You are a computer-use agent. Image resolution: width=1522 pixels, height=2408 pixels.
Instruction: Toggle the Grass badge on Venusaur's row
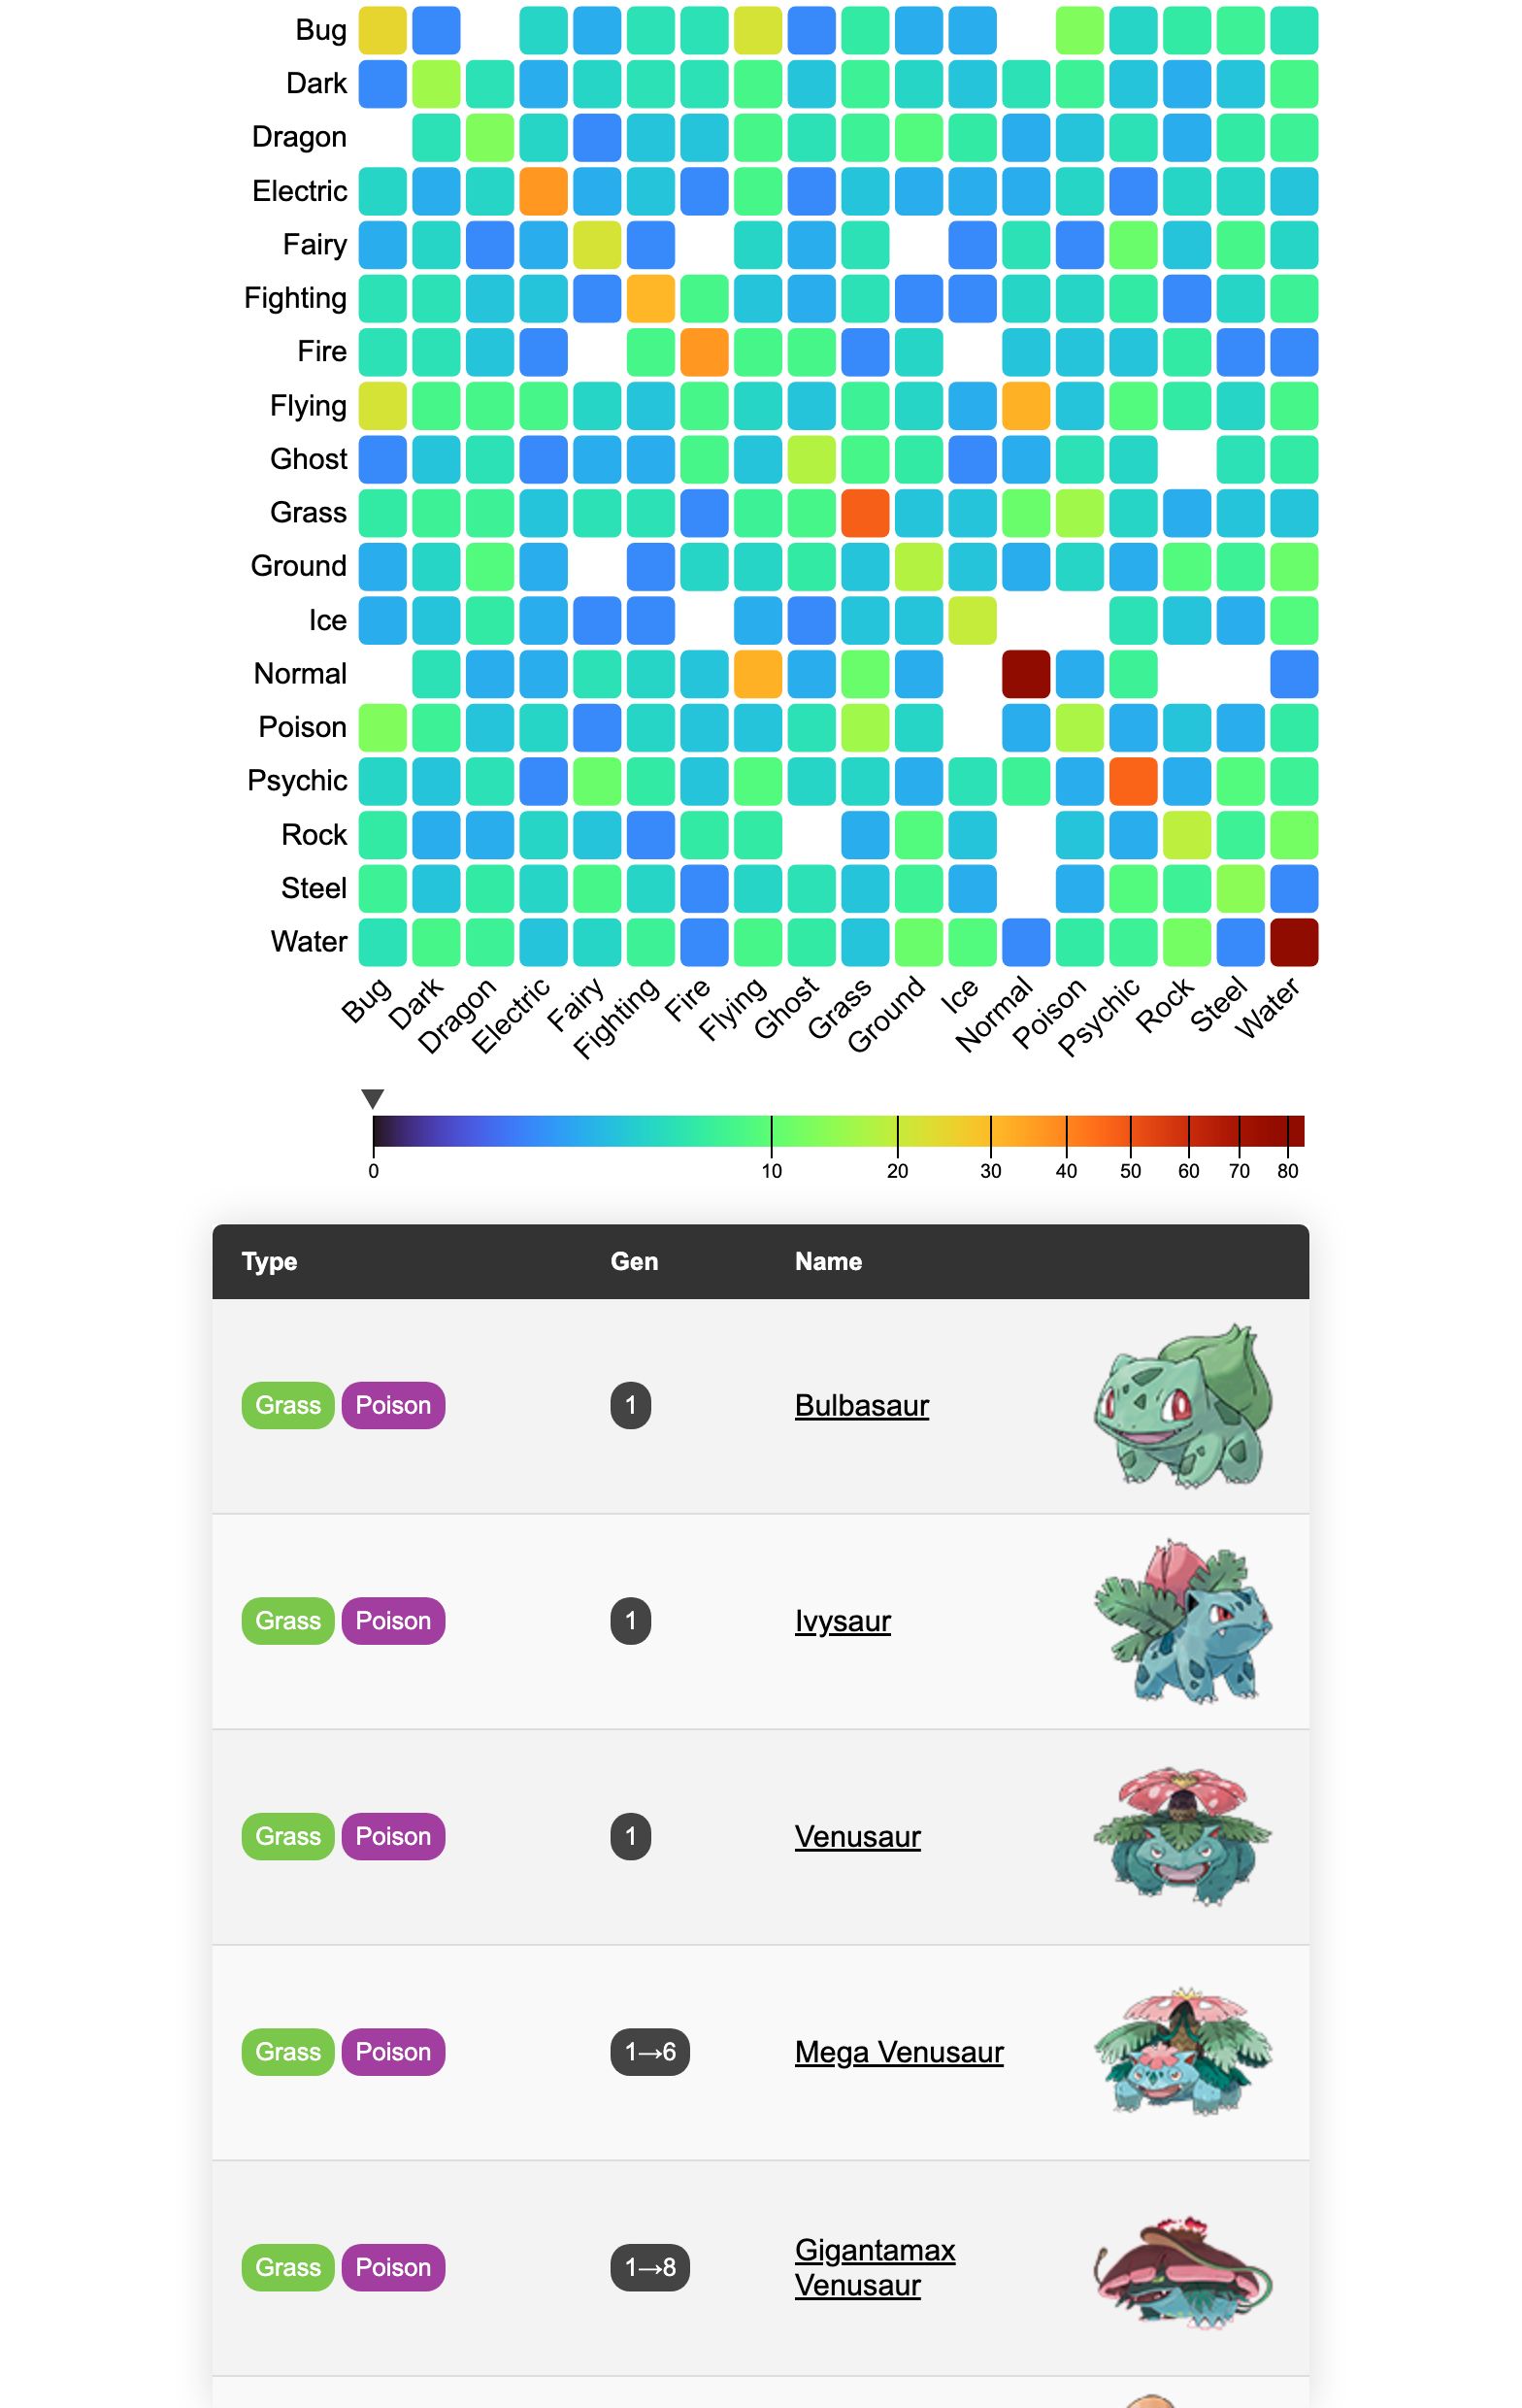[287, 1836]
